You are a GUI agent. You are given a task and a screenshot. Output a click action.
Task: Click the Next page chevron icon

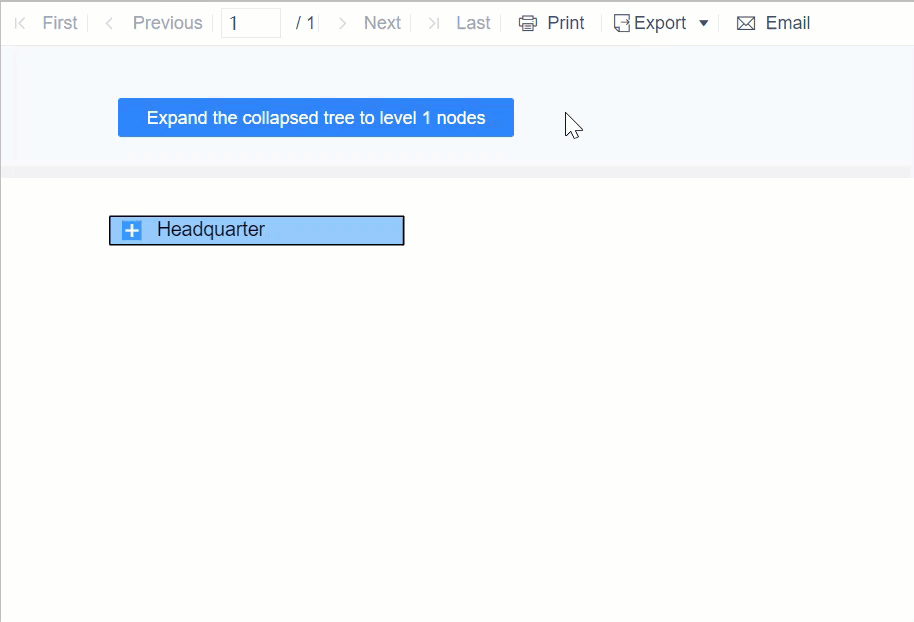point(342,22)
